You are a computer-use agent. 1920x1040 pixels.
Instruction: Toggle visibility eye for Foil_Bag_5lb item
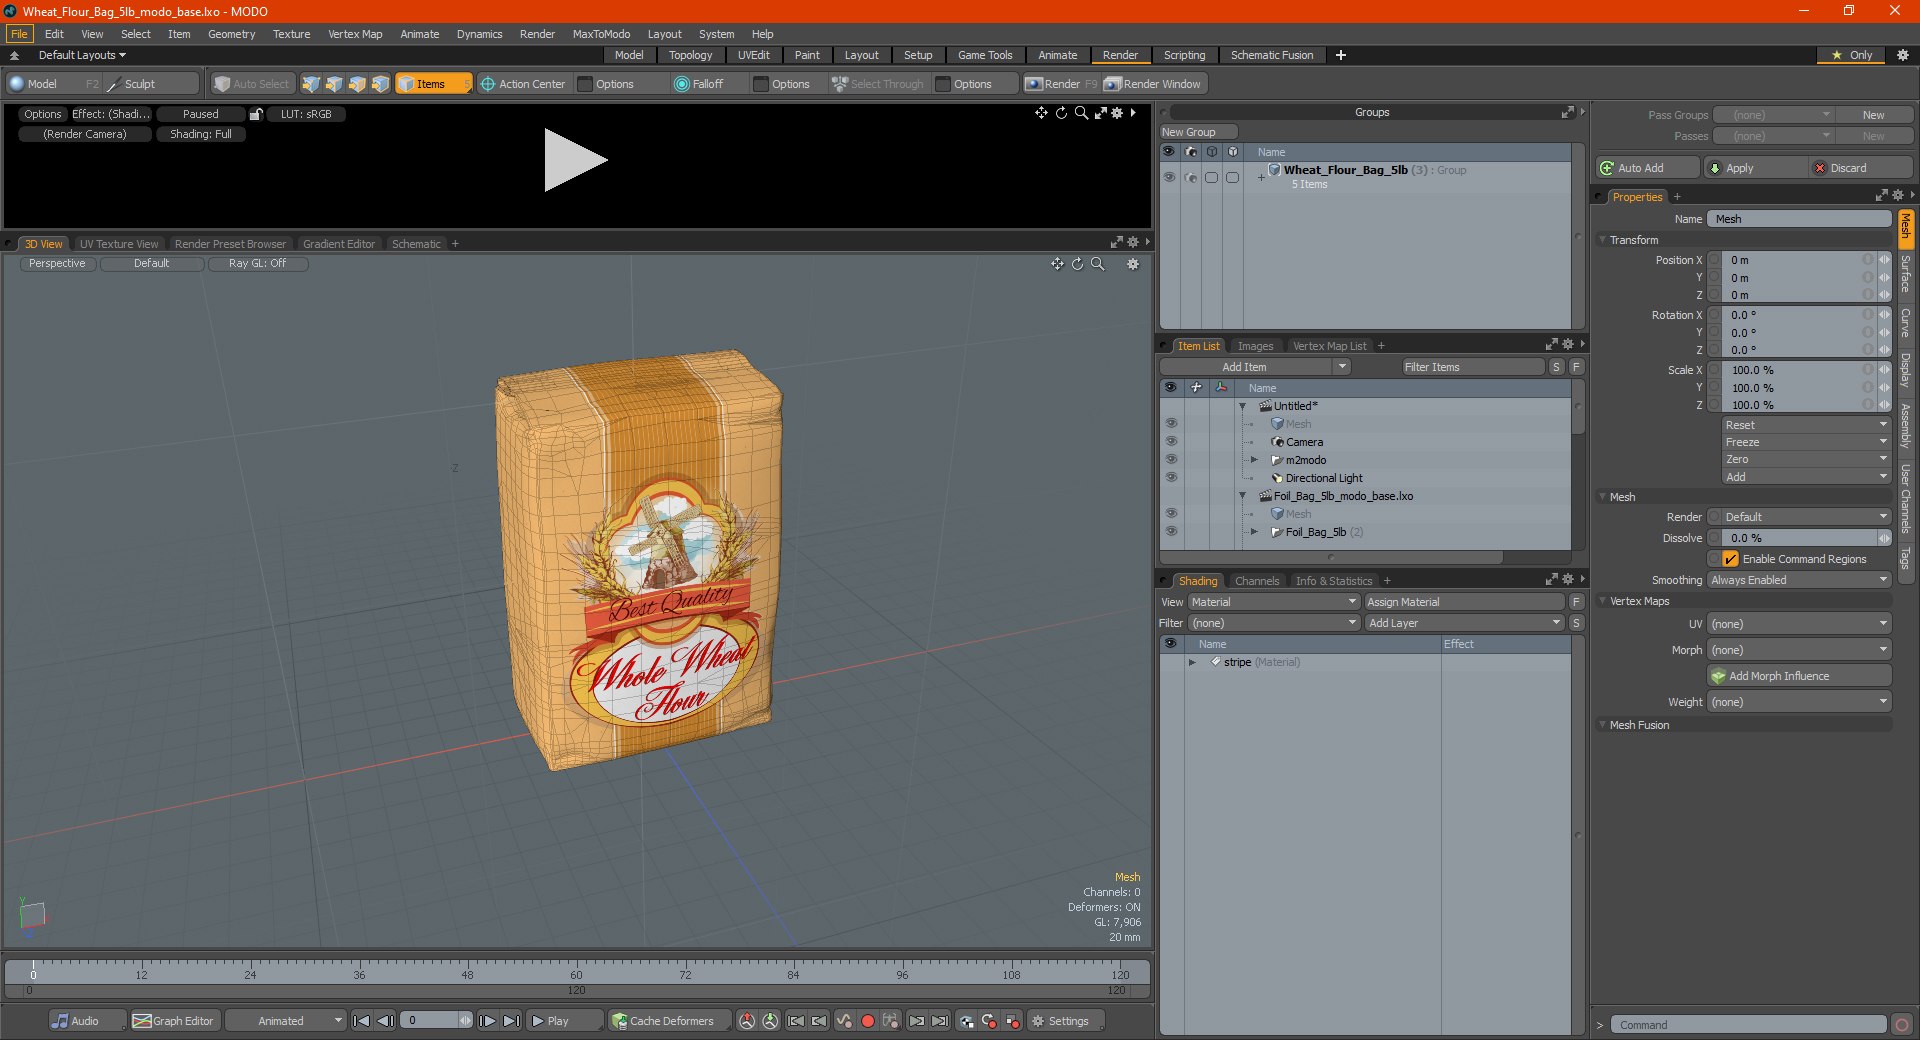(1171, 531)
